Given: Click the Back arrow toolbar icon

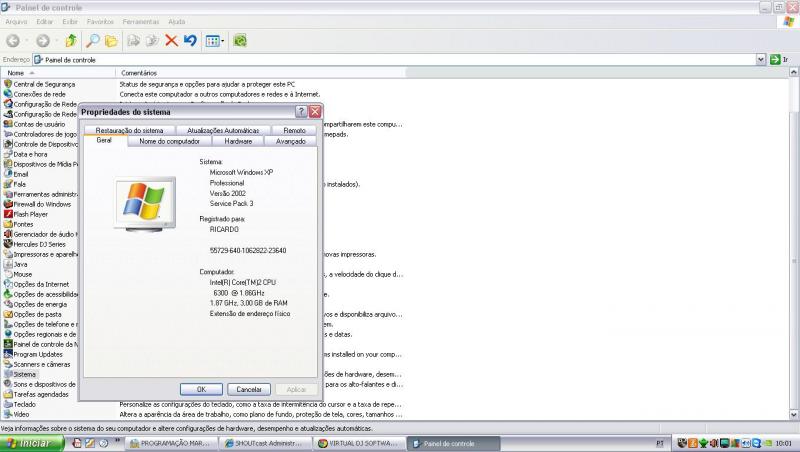Looking at the screenshot, I should tap(13, 41).
